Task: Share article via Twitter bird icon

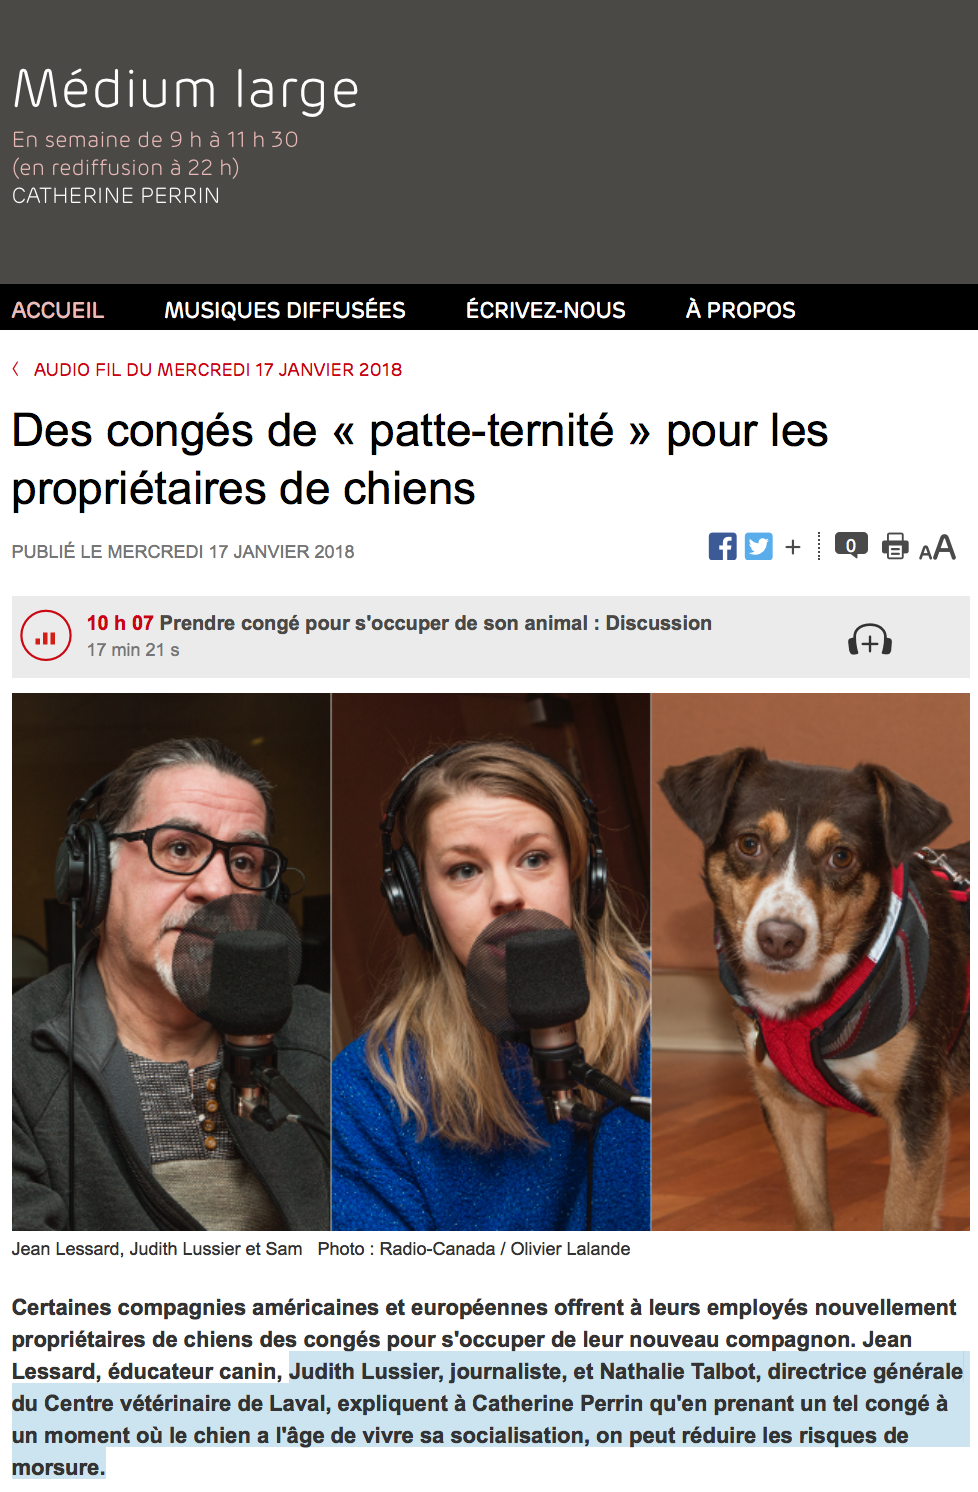Action: 759,547
